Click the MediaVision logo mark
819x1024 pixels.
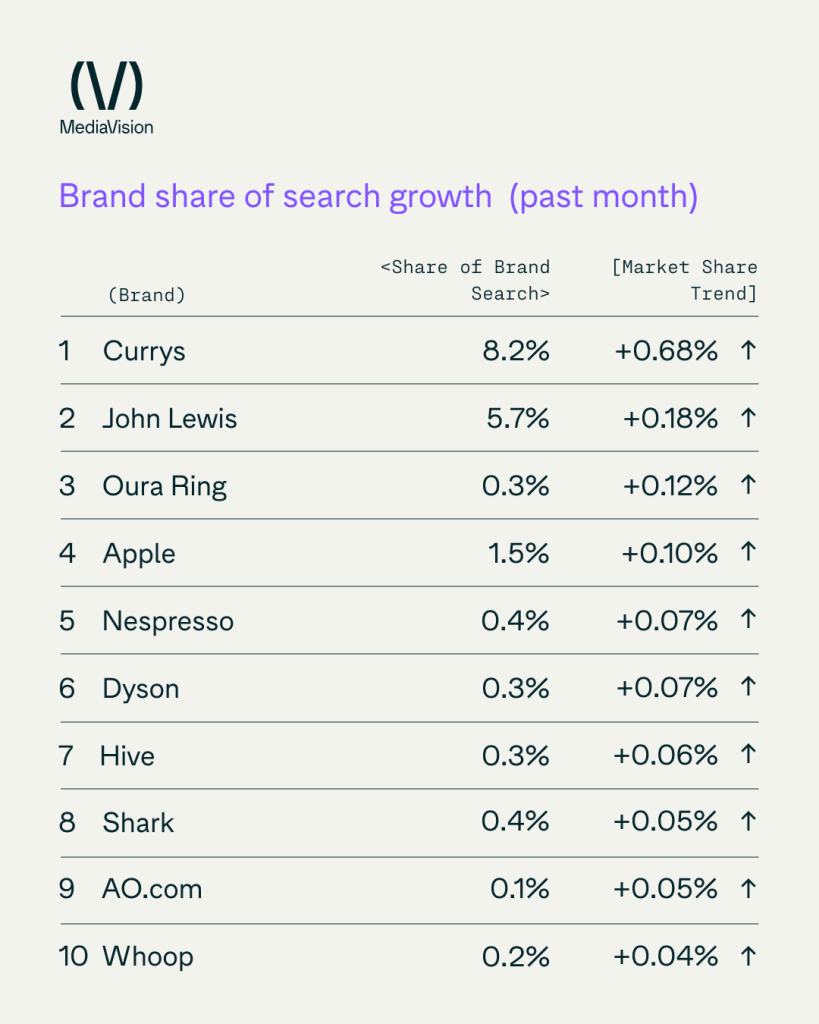(106, 85)
